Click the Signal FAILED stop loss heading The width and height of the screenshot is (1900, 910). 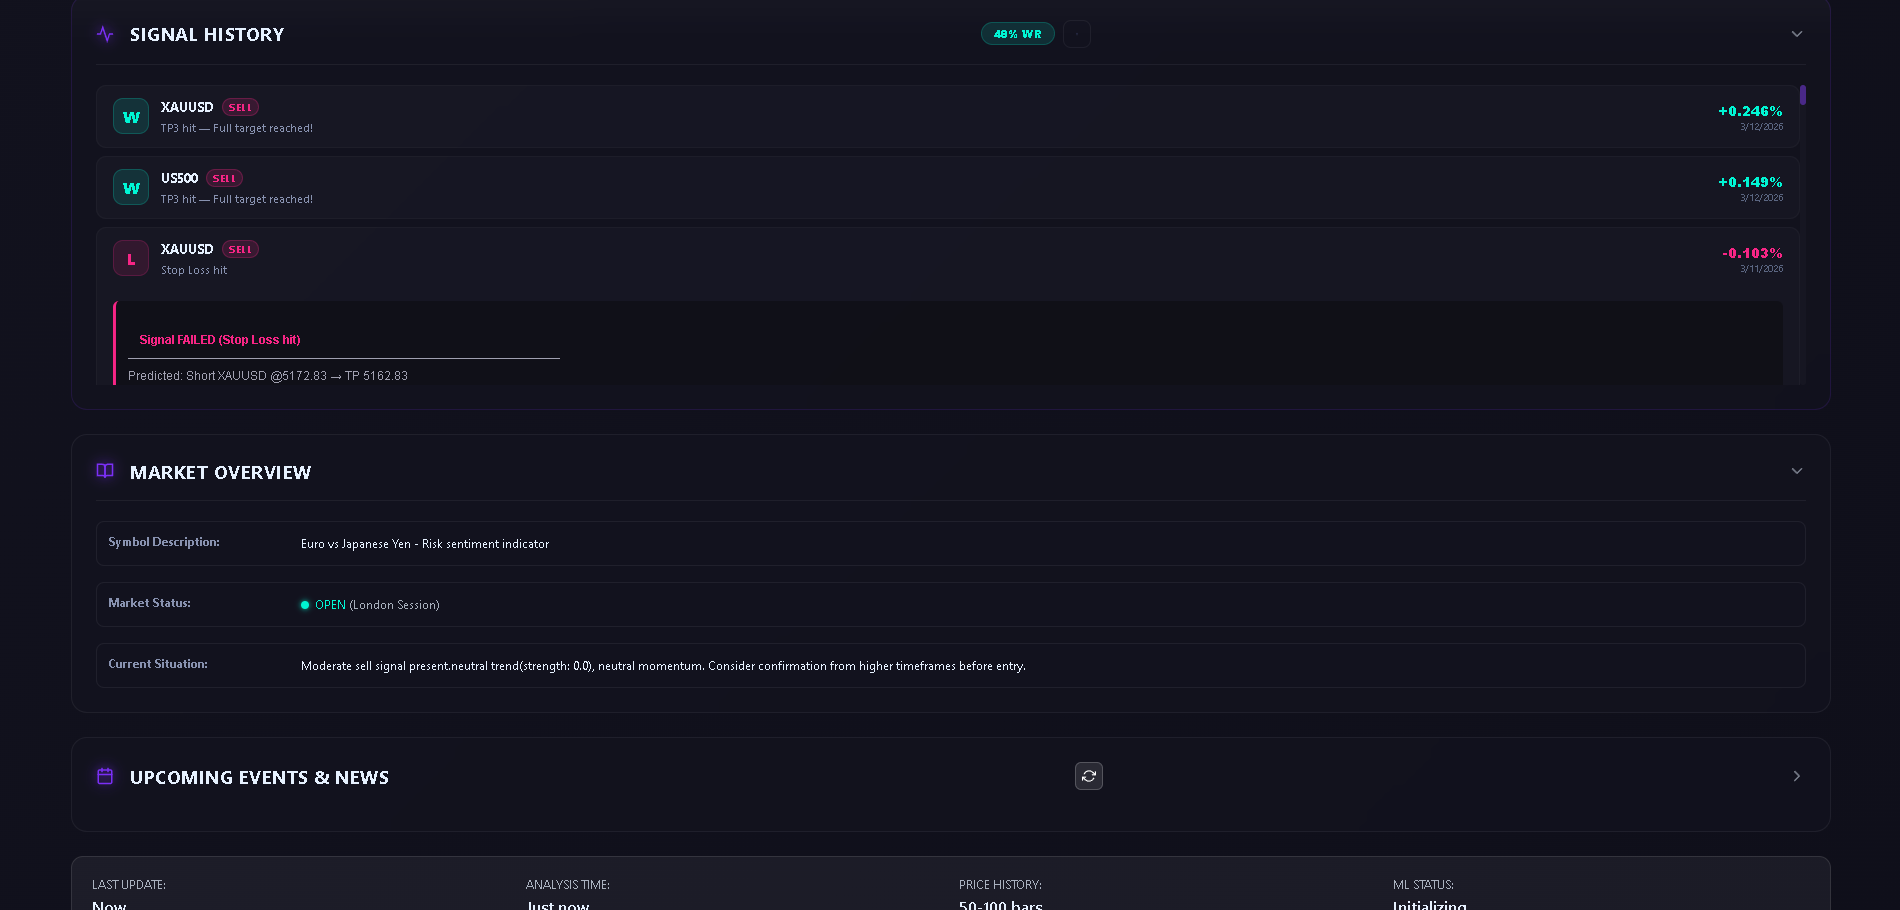click(220, 340)
